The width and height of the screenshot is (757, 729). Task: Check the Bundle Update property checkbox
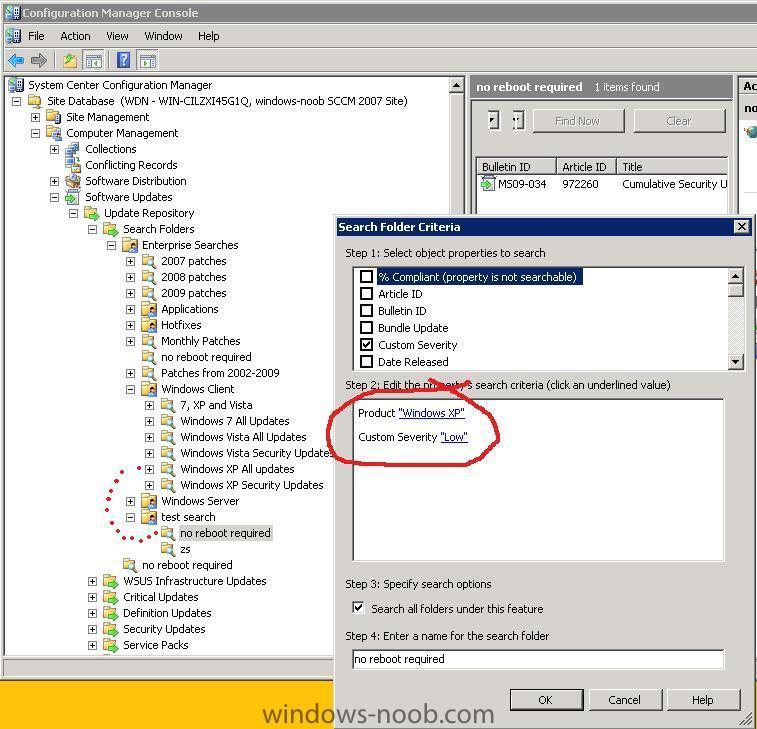(366, 327)
